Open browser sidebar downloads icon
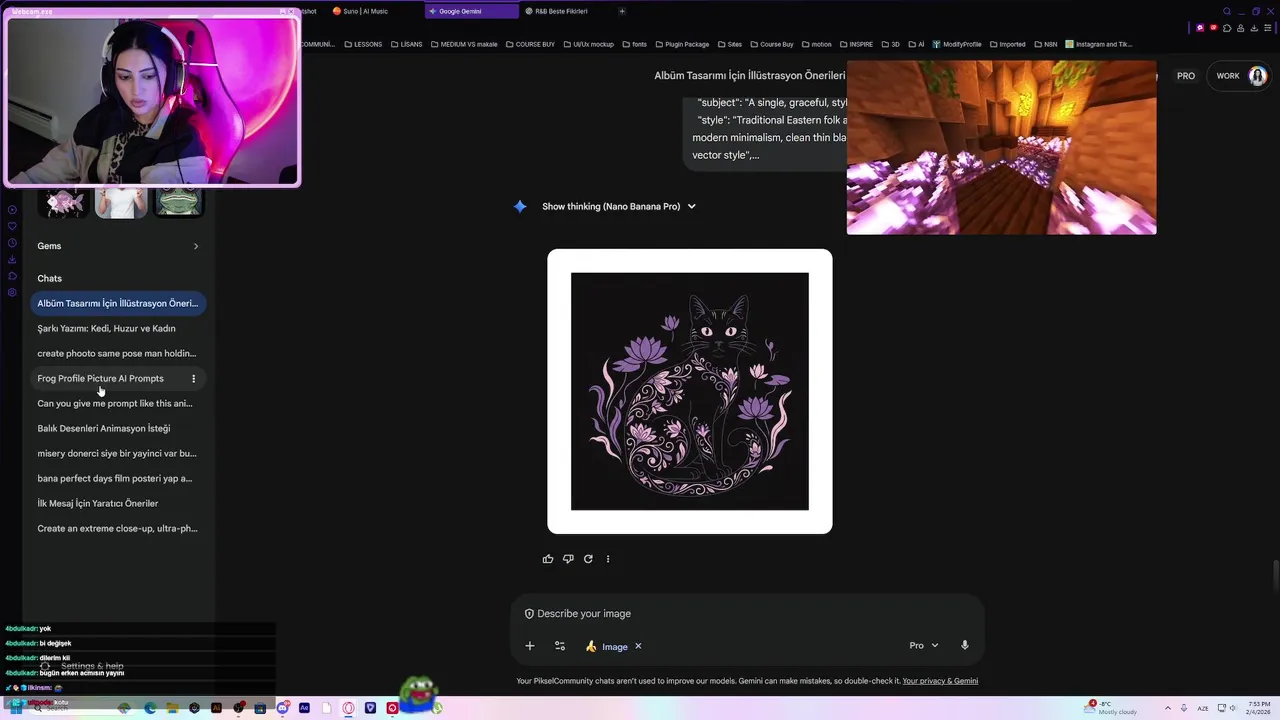This screenshot has width=1280, height=720. 12,260
